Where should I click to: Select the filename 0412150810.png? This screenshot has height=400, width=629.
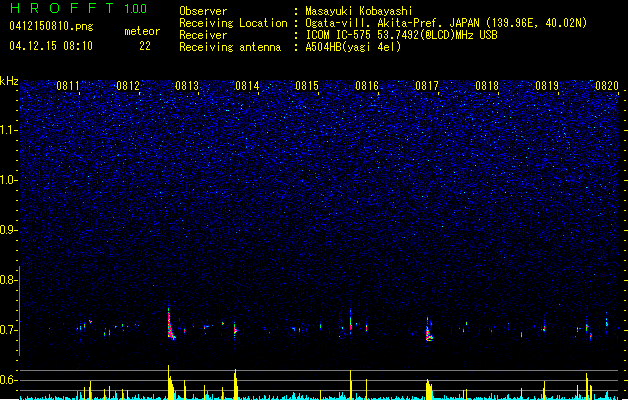pyautogui.click(x=51, y=26)
